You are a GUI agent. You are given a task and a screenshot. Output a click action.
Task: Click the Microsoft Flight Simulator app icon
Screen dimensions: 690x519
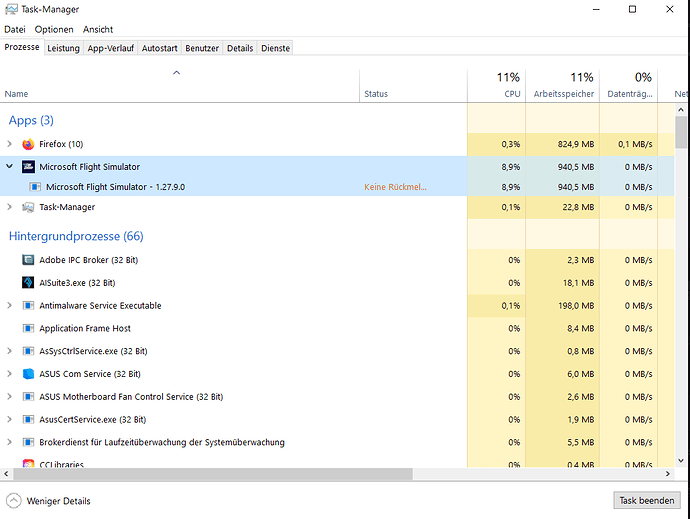click(x=28, y=167)
